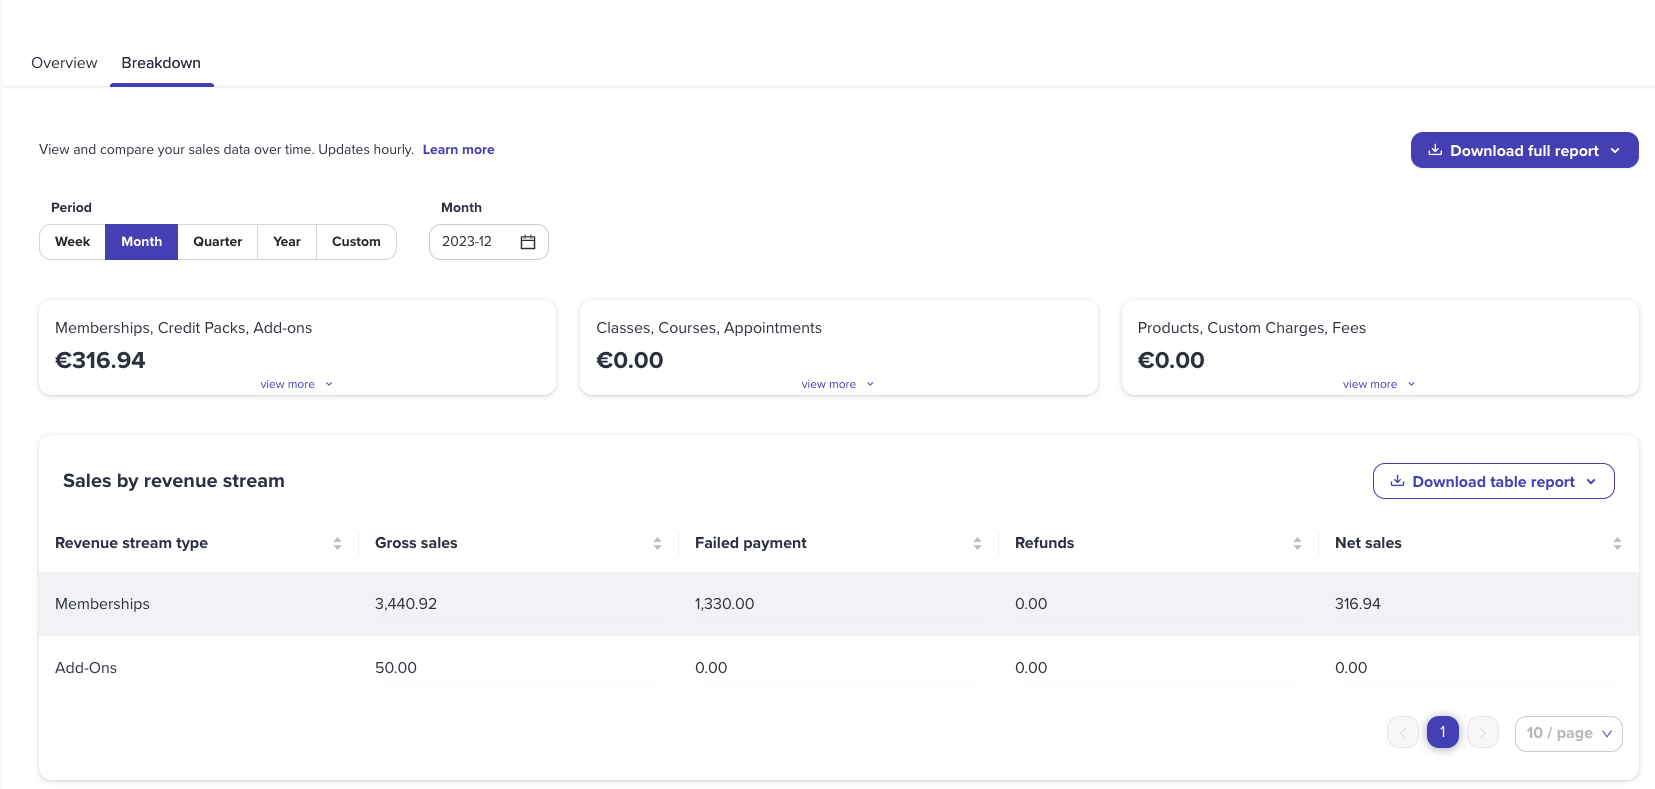Viewport: 1655px width, 789px height.
Task: Open the calendar icon in the month picker
Action: tap(528, 242)
